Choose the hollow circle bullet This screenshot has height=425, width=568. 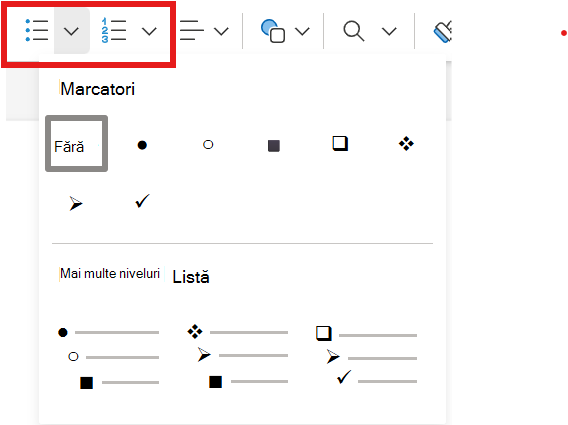tap(208, 145)
